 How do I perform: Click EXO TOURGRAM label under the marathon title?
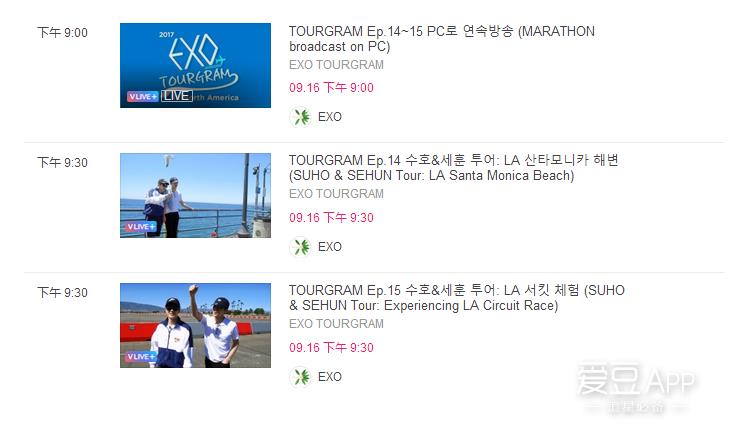click(336, 65)
